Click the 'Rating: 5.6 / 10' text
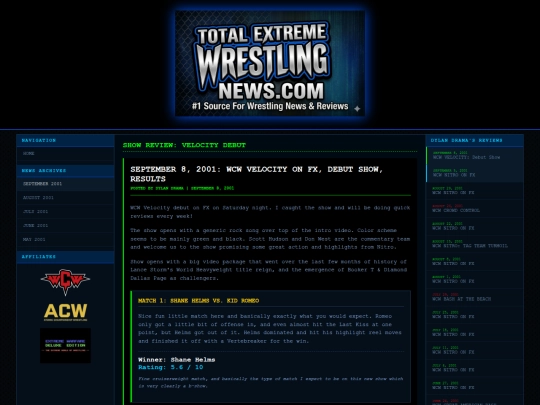This screenshot has height=405, width=540. (x=170, y=367)
